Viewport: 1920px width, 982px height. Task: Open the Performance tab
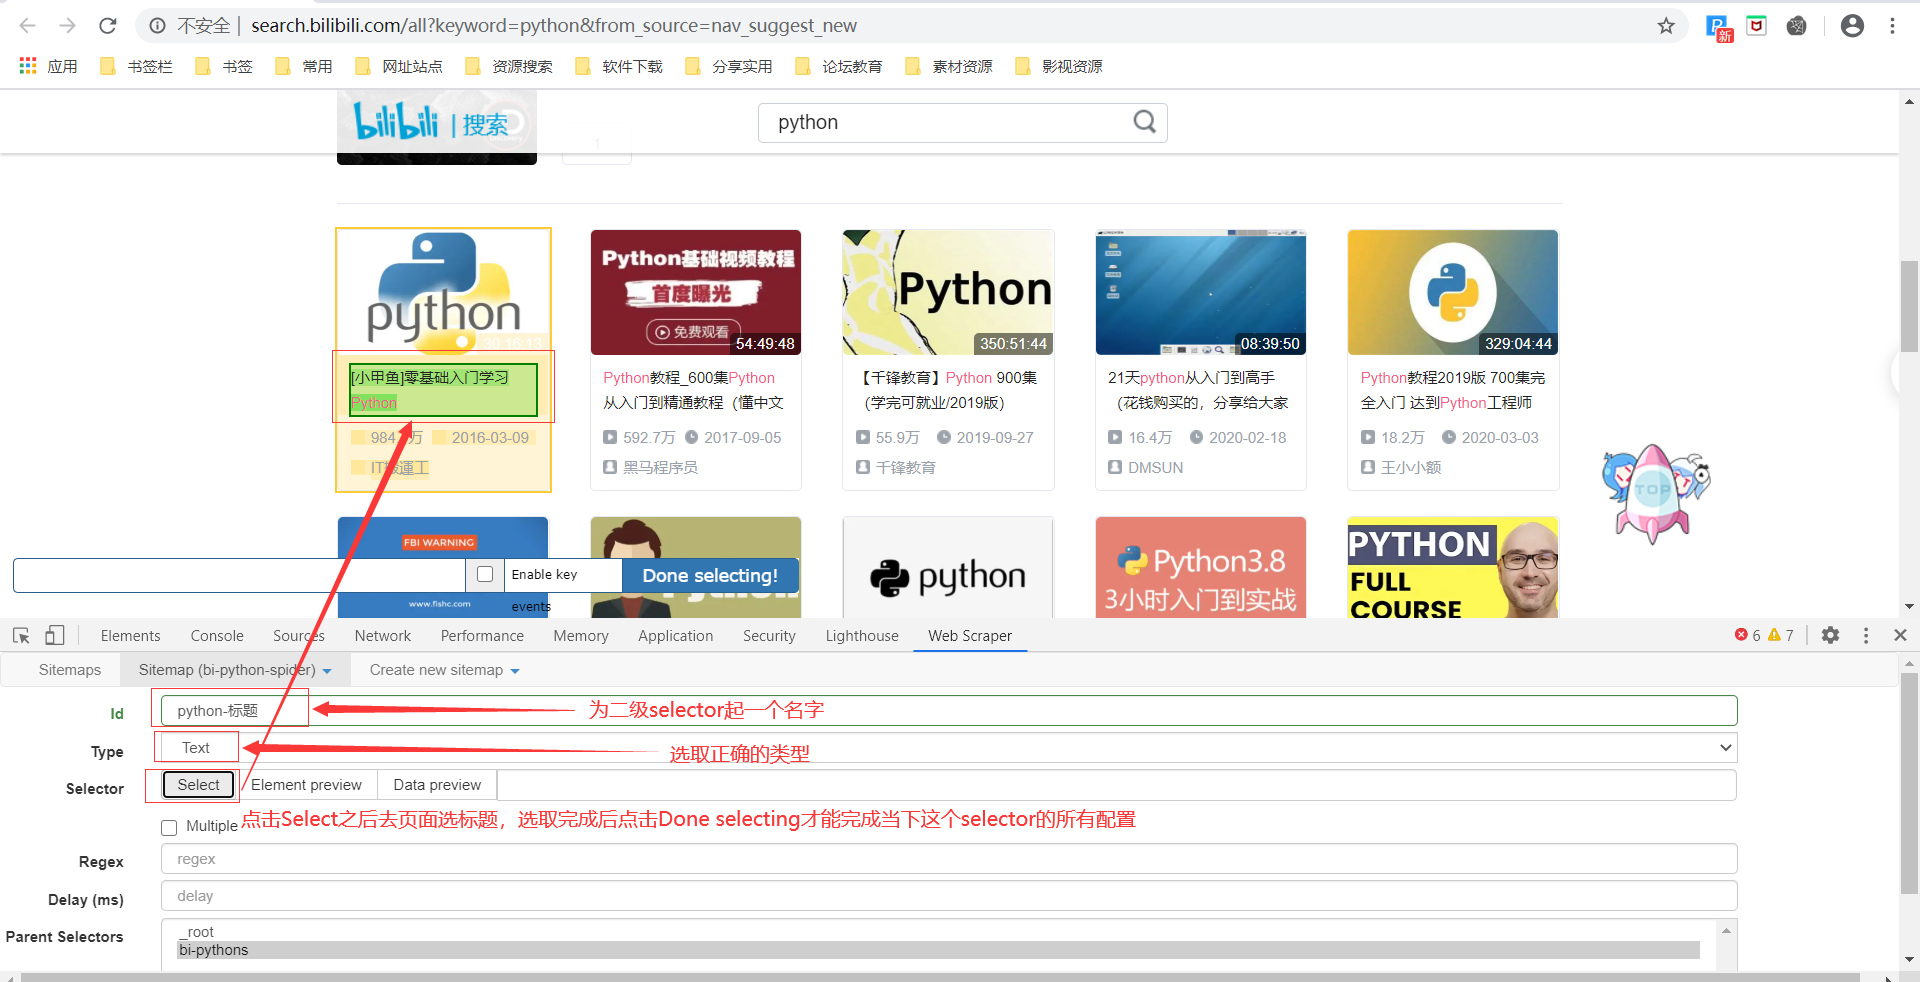(482, 636)
